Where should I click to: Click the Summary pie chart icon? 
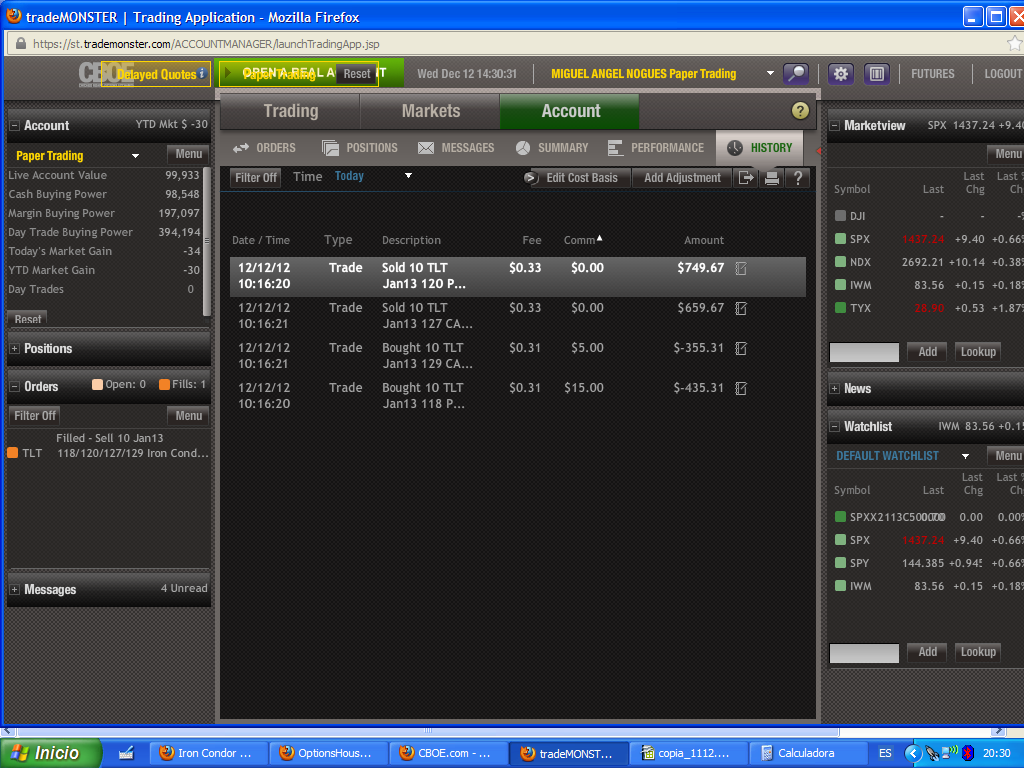(522, 148)
